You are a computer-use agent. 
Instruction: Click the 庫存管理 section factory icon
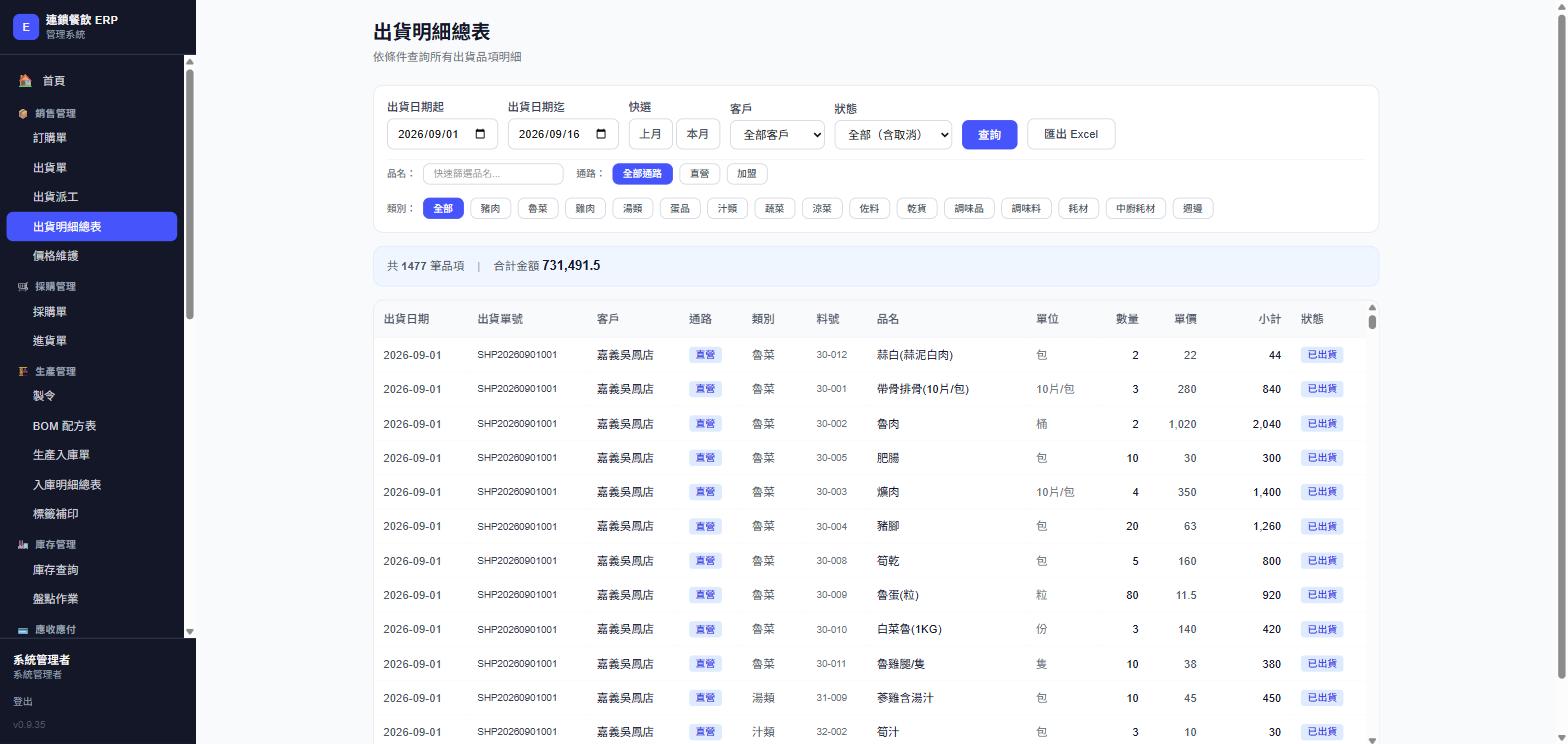coord(23,544)
